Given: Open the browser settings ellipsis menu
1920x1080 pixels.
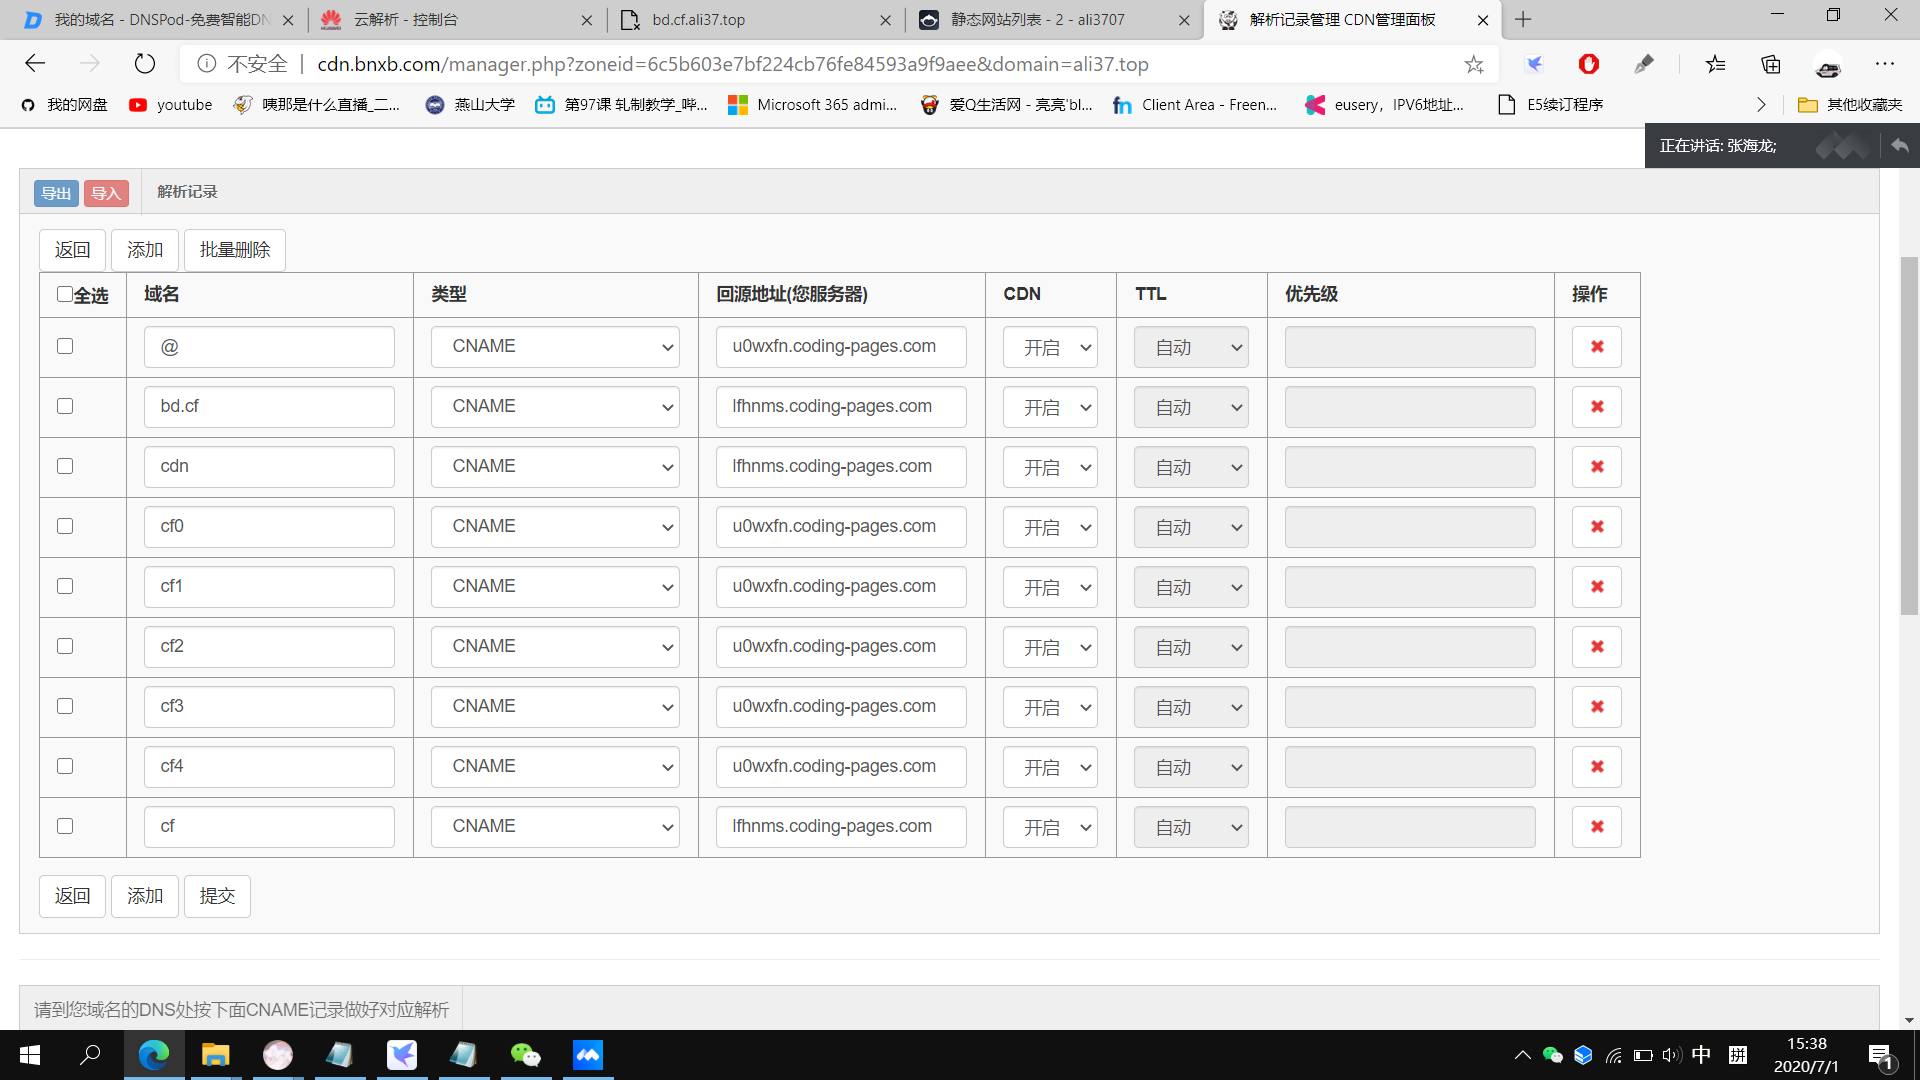Looking at the screenshot, I should 1885,64.
